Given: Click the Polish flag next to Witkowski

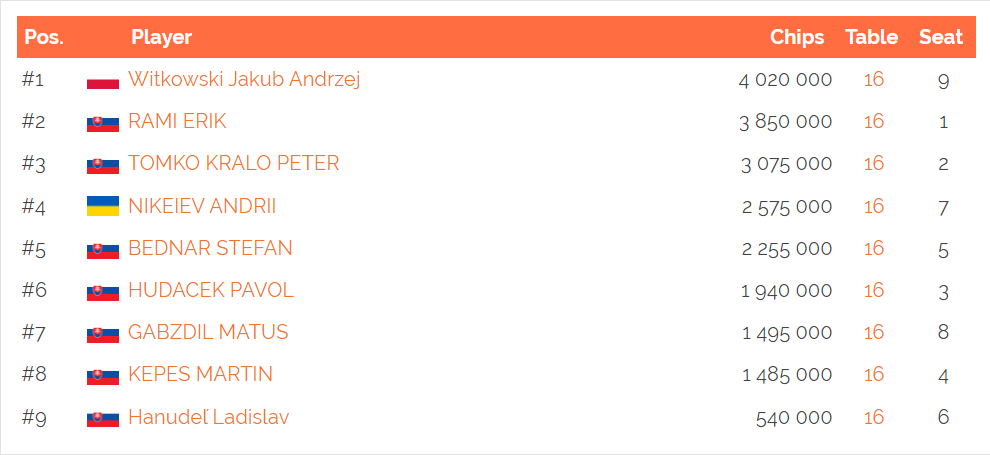Looking at the screenshot, I should [x=103, y=80].
